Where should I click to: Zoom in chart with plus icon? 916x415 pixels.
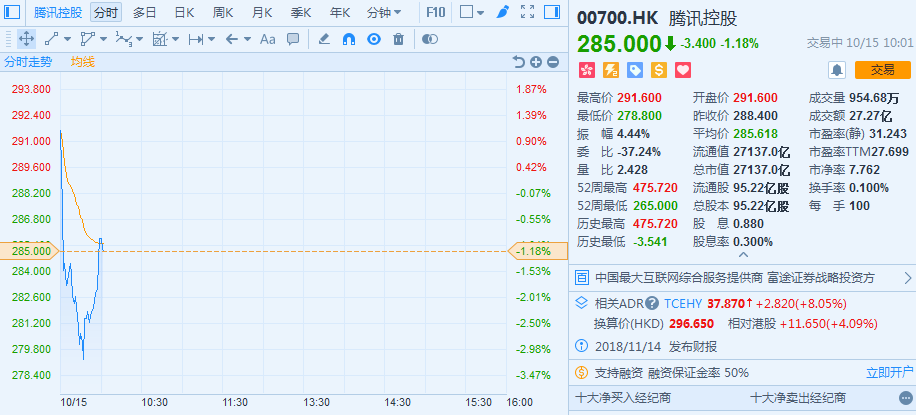pos(536,62)
